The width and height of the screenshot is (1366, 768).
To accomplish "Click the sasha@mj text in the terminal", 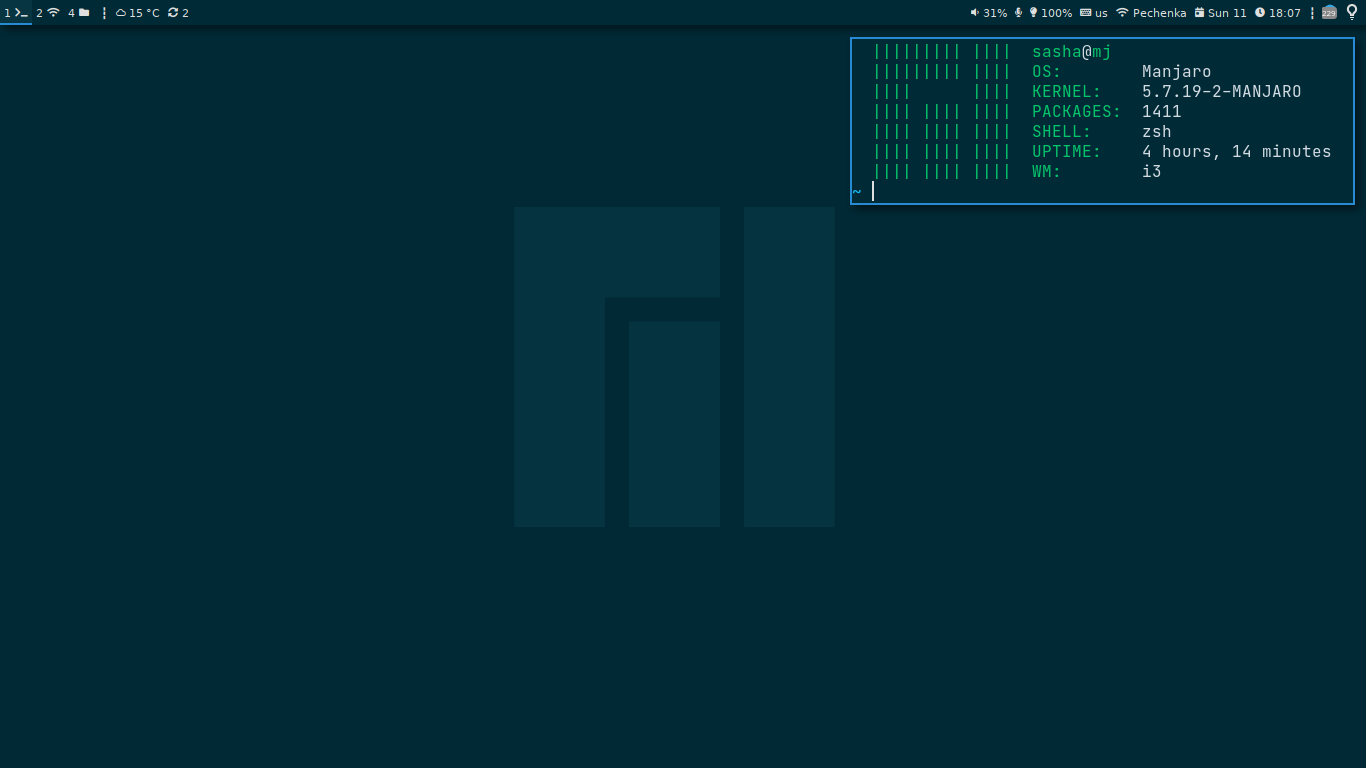I will click(1071, 52).
